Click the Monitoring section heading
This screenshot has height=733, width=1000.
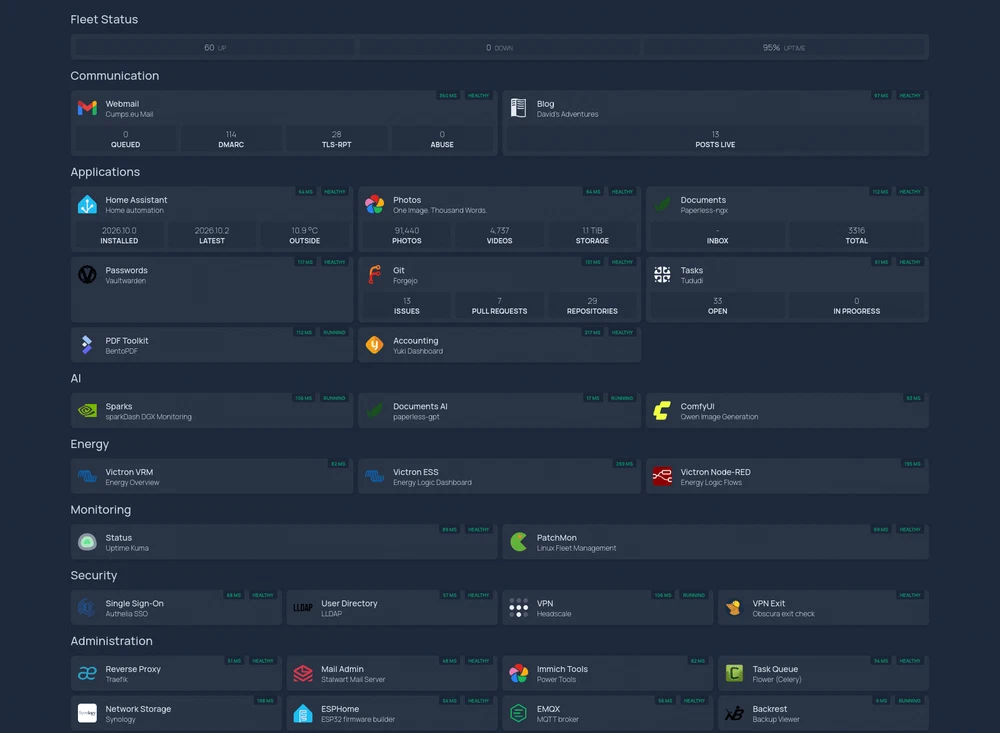[x=101, y=510]
